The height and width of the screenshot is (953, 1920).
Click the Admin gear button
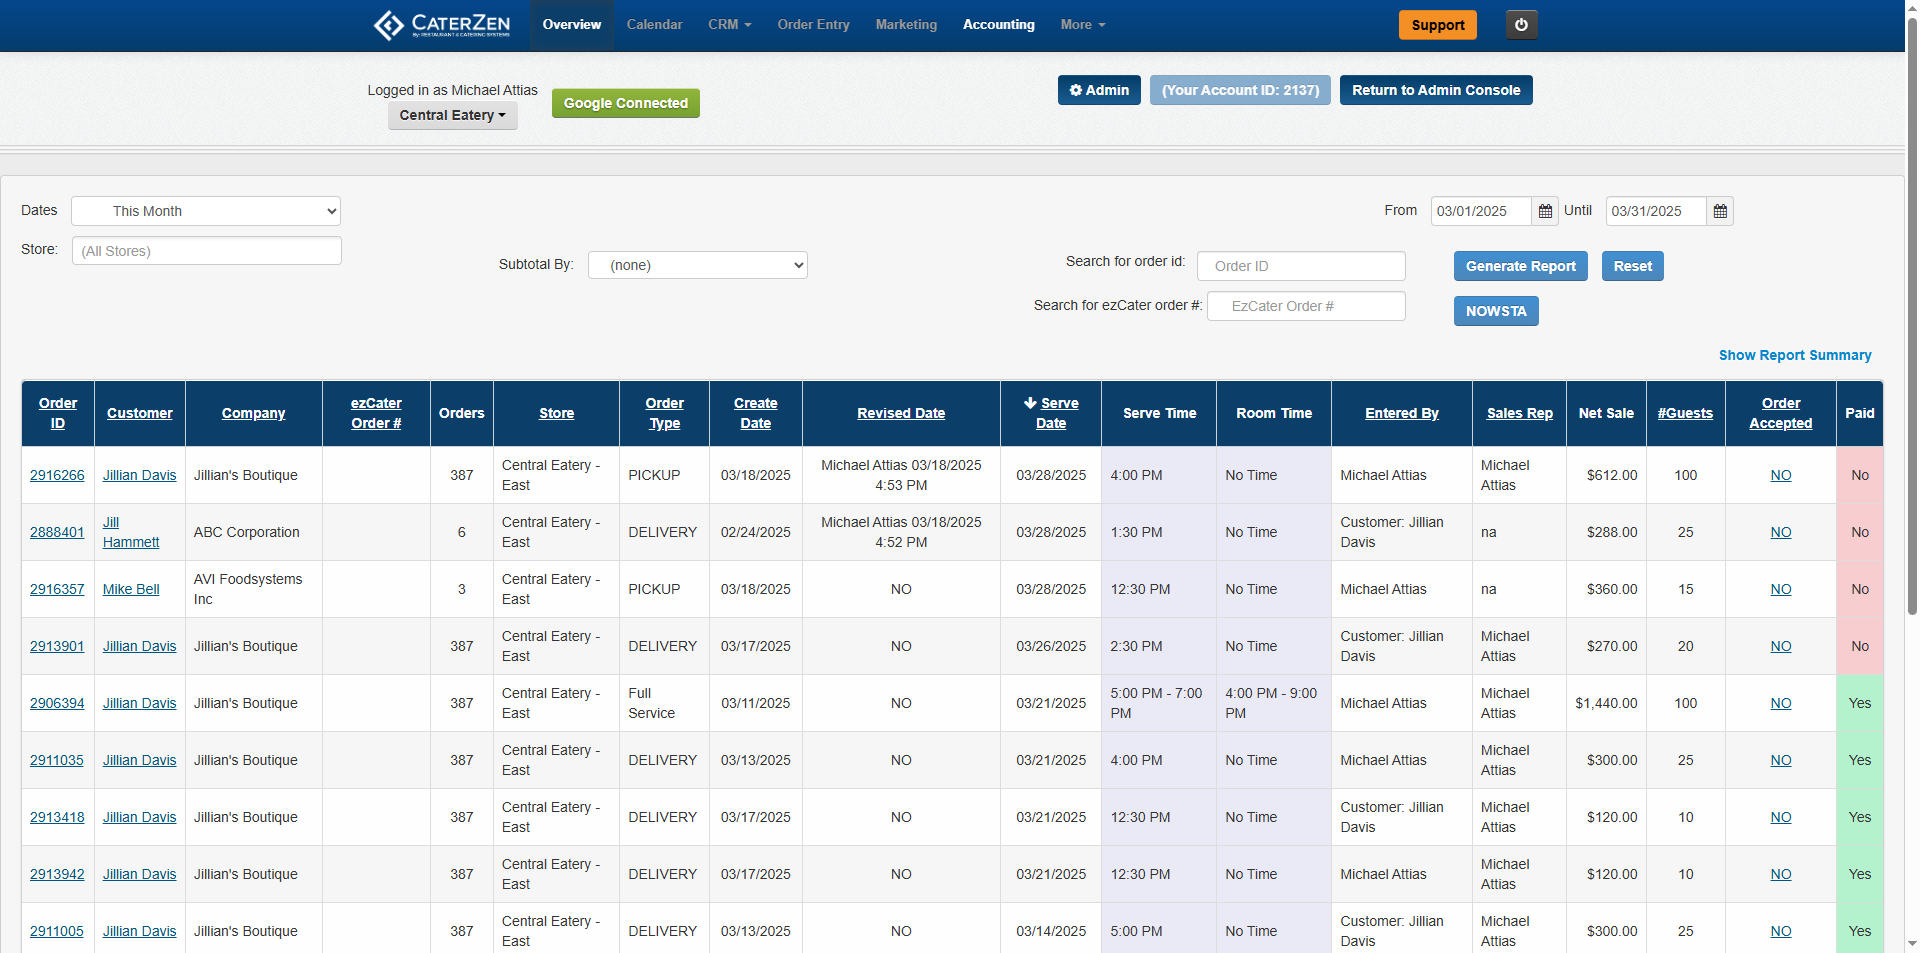pyautogui.click(x=1099, y=90)
